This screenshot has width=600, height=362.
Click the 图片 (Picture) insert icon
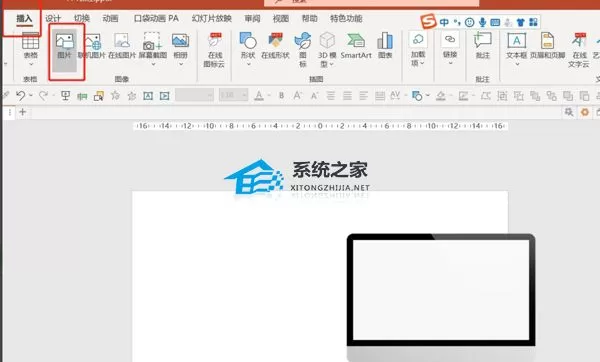point(65,46)
